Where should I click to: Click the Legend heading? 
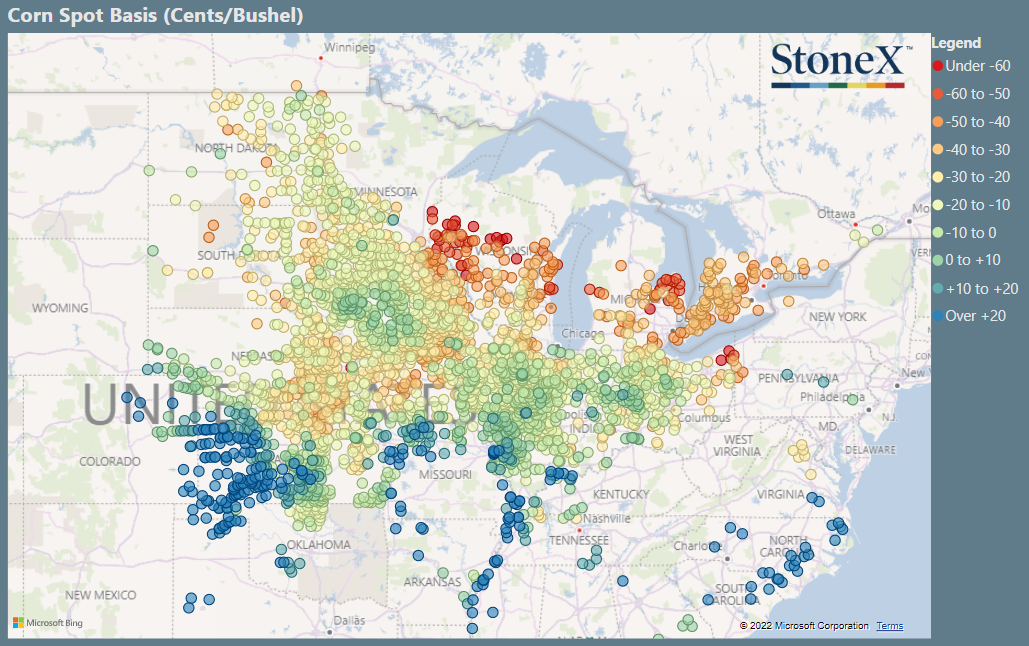coord(956,43)
